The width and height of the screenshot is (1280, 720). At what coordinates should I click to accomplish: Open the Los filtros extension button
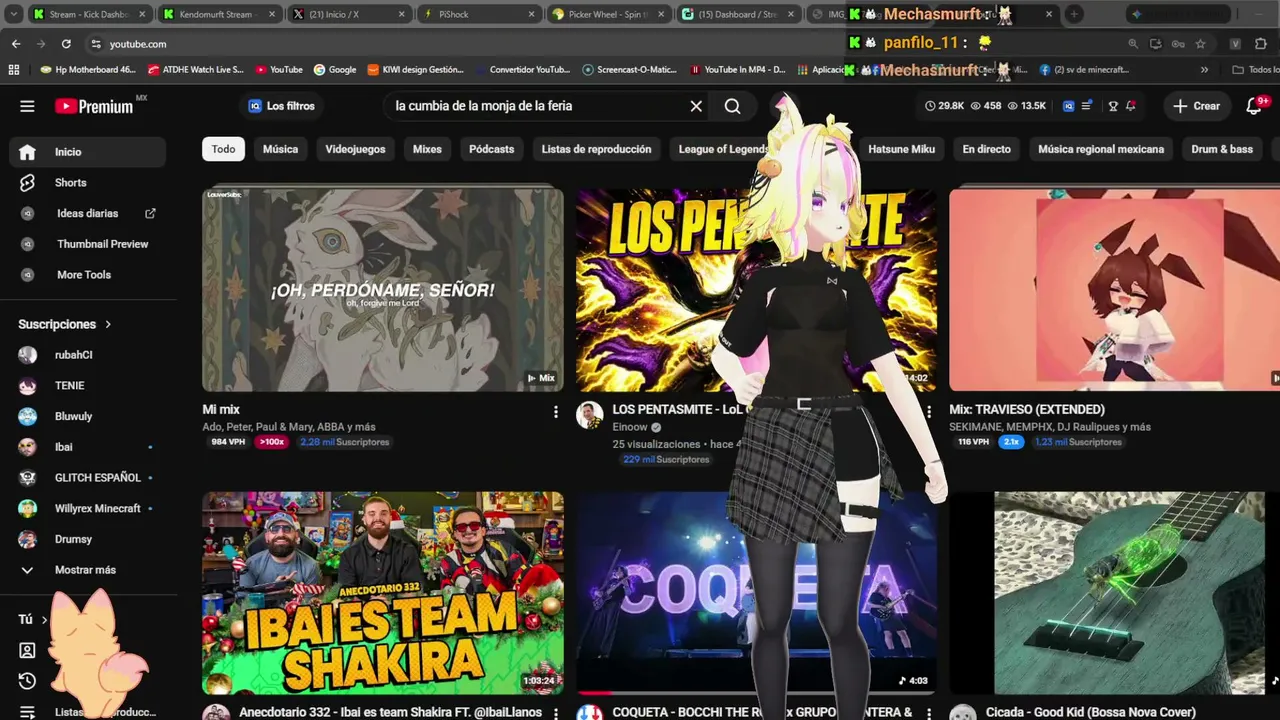[281, 106]
